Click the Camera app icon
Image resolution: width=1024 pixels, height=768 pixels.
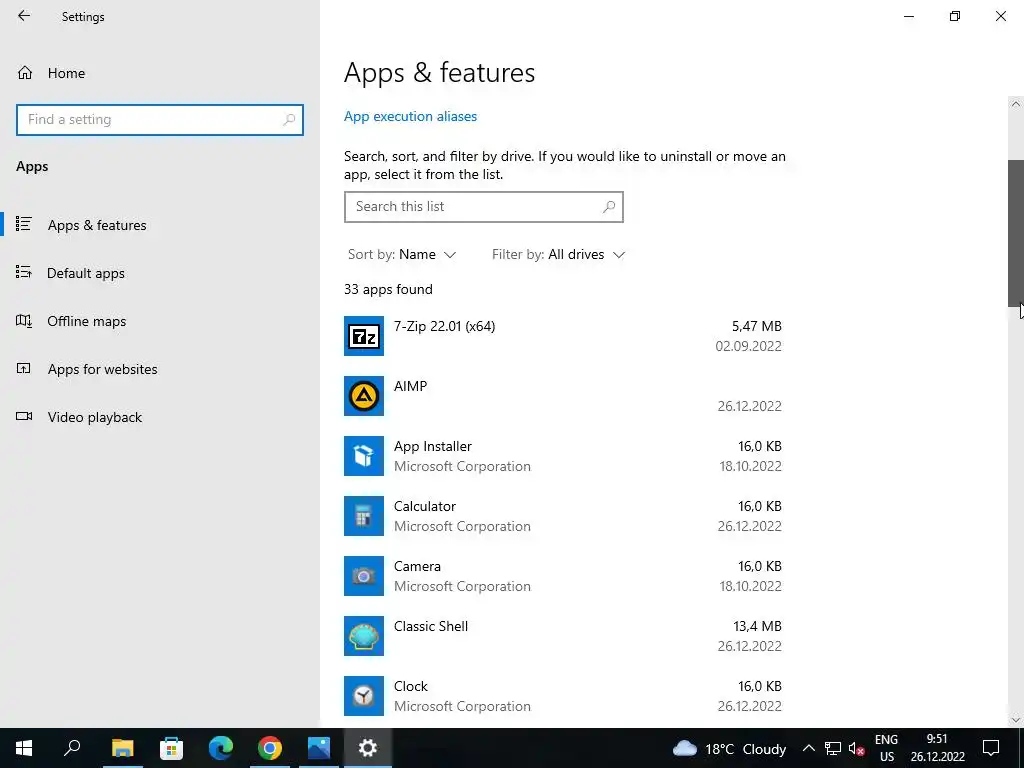(364, 576)
